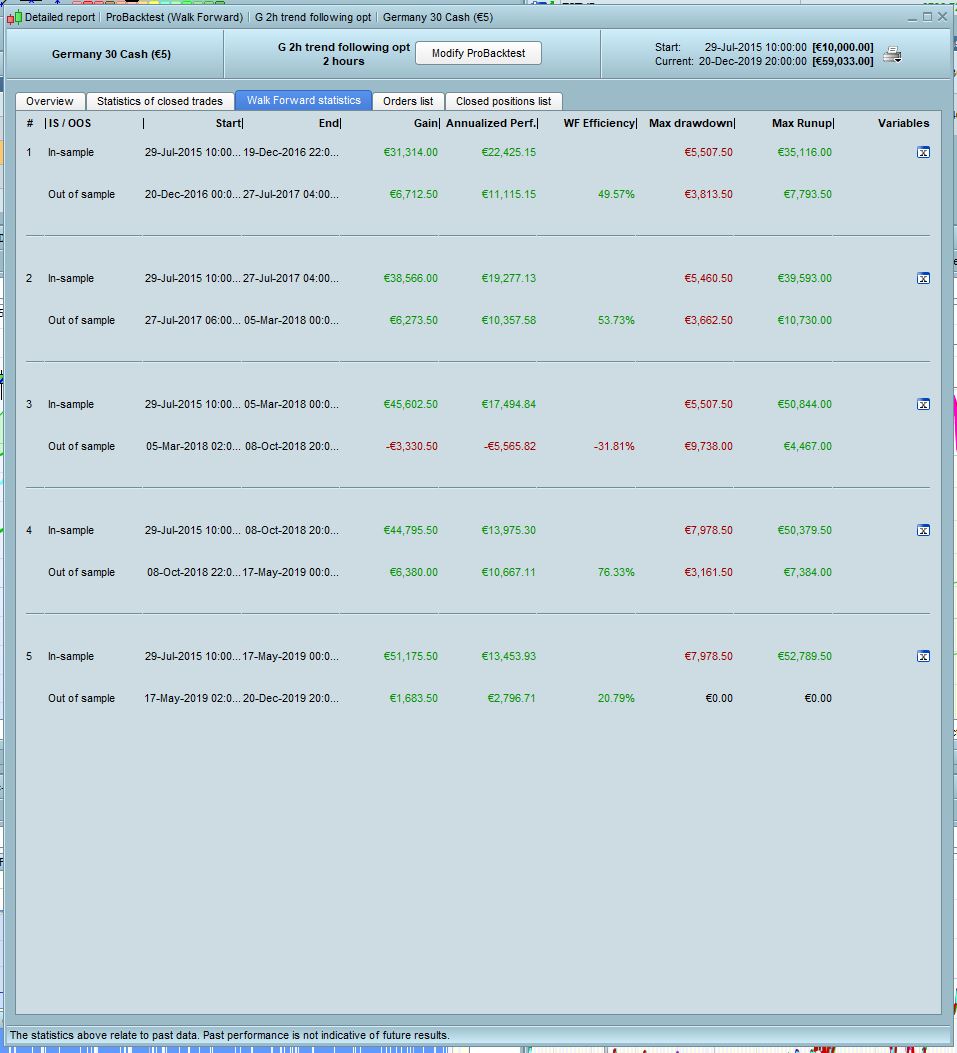Close the Detailed report window
Image resolution: width=957 pixels, height=1053 pixels.
pyautogui.click(x=942, y=17)
